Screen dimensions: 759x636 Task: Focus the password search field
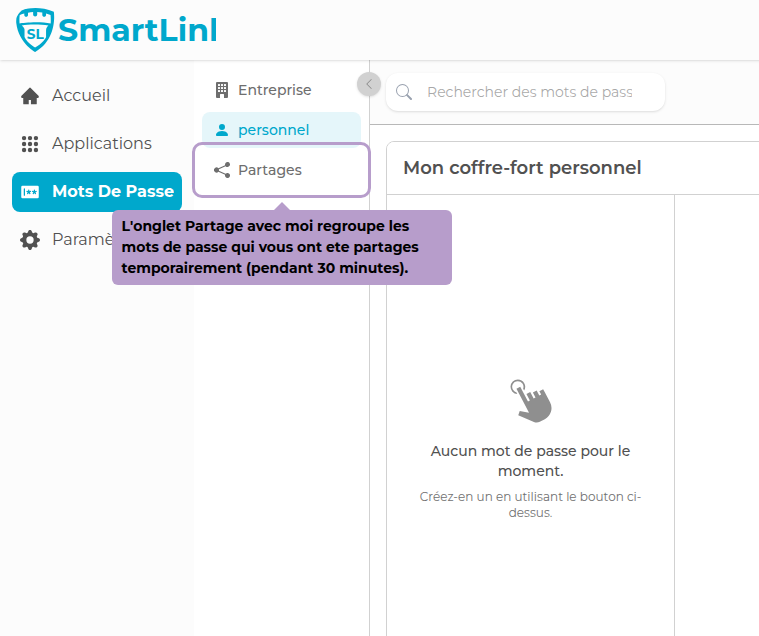(x=530, y=92)
